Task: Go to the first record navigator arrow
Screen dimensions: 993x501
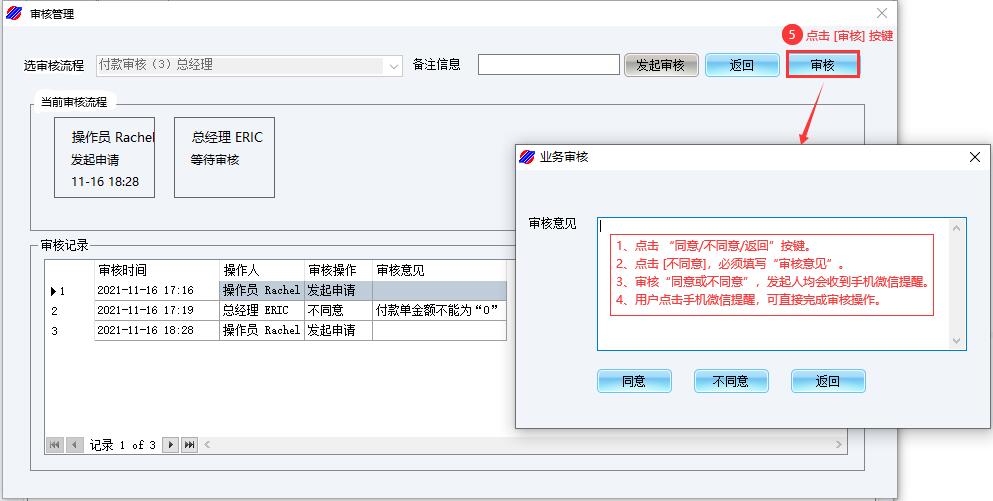Action: point(55,445)
